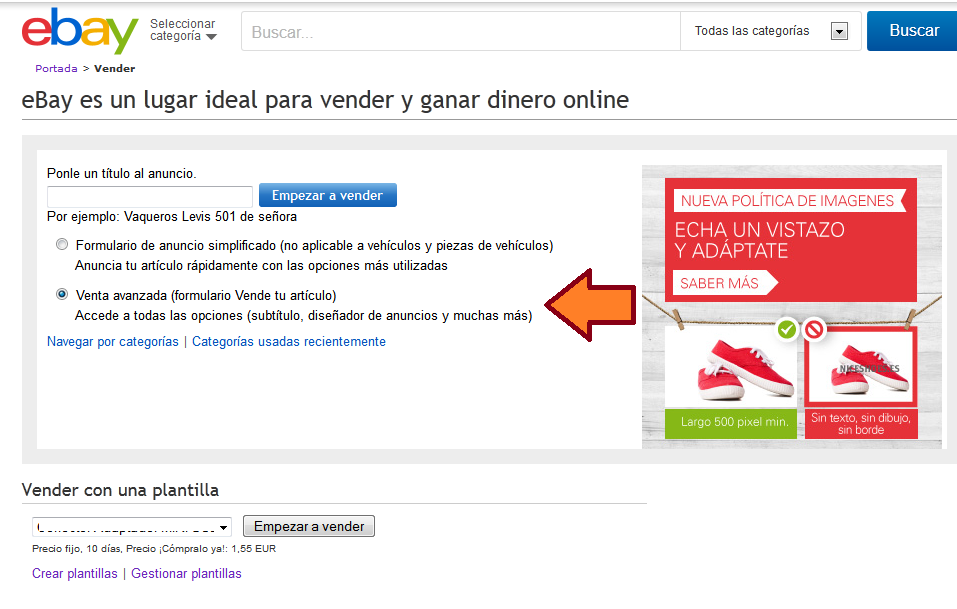Image resolution: width=957 pixels, height=609 pixels.
Task: Go to Portada breadcrumb link
Action: click(x=56, y=69)
